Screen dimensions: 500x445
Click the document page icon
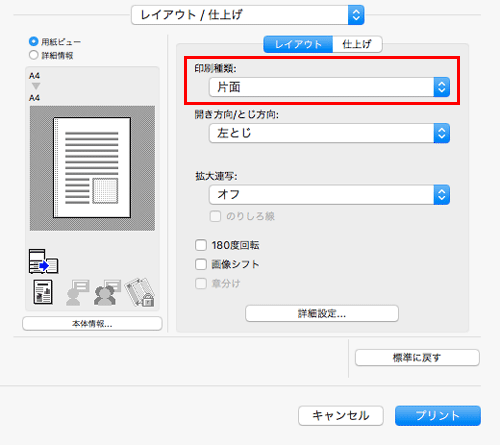[x=43, y=292]
